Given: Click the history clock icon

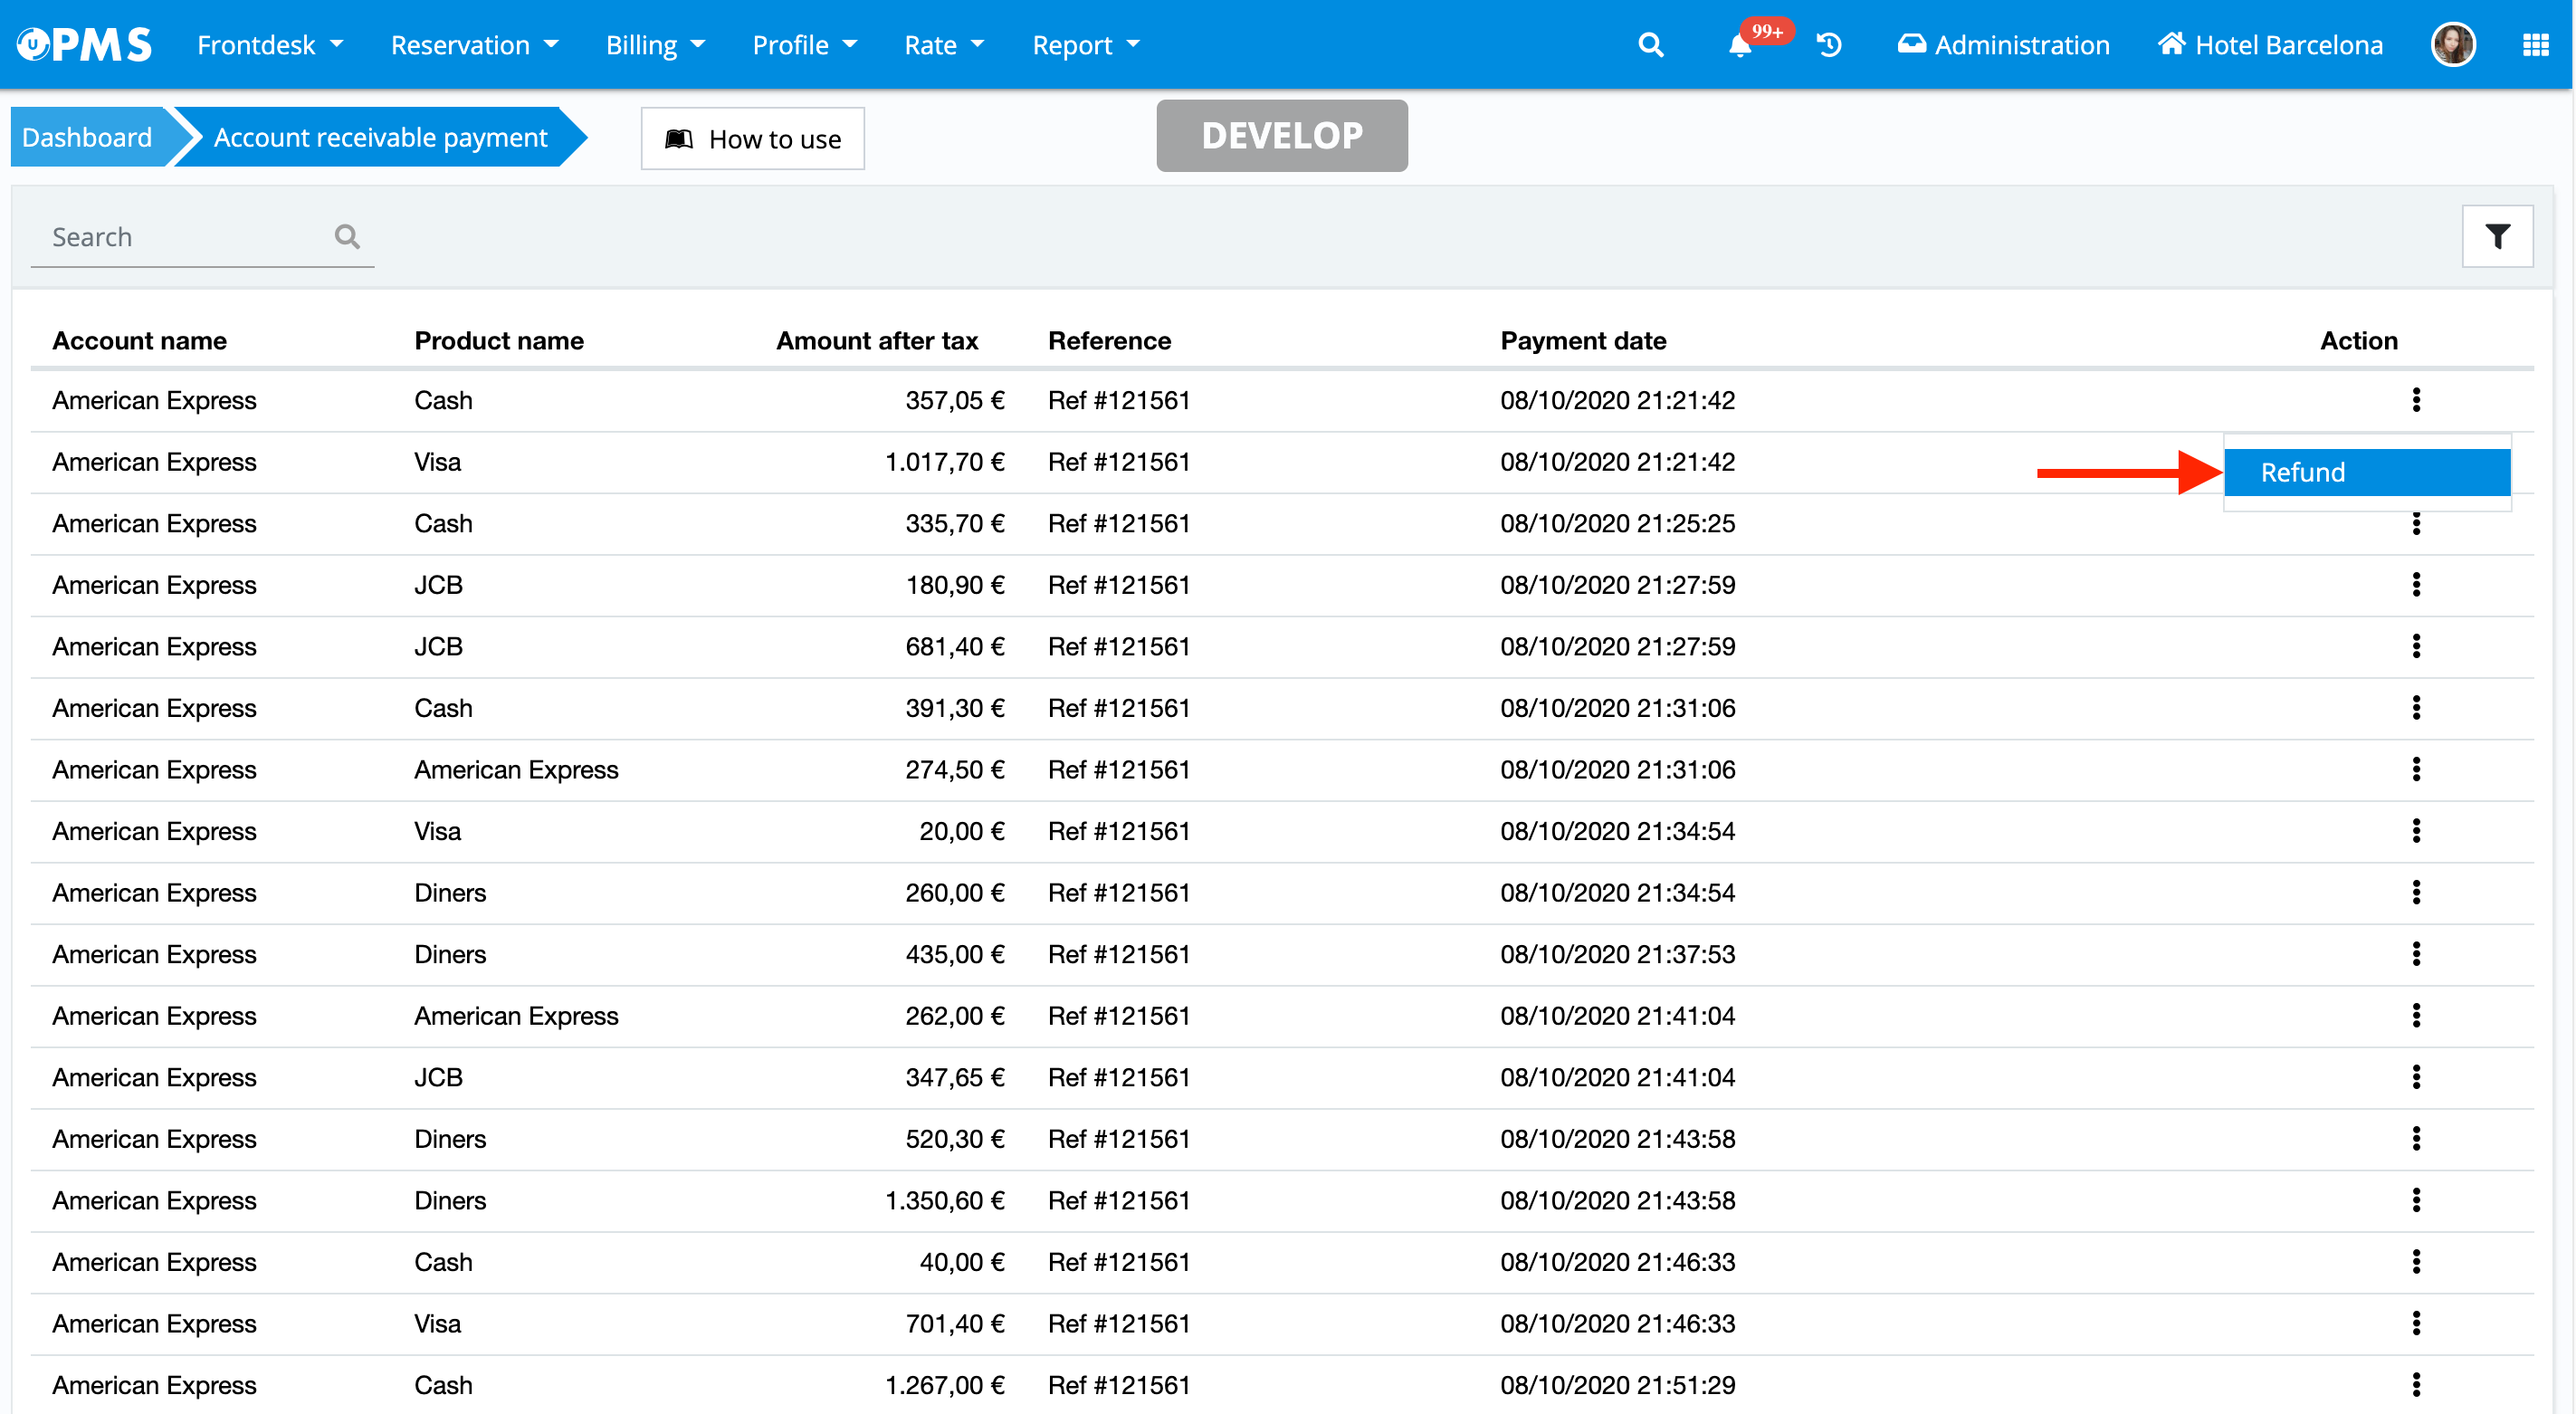Looking at the screenshot, I should 1829,45.
